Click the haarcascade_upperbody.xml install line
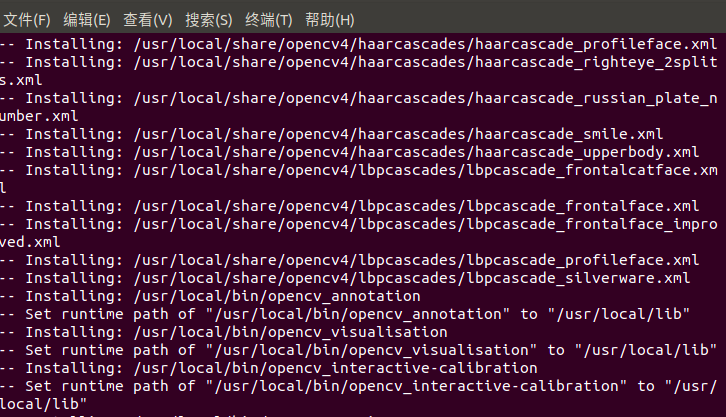Screen dimensions: 726x417 pos(350,152)
